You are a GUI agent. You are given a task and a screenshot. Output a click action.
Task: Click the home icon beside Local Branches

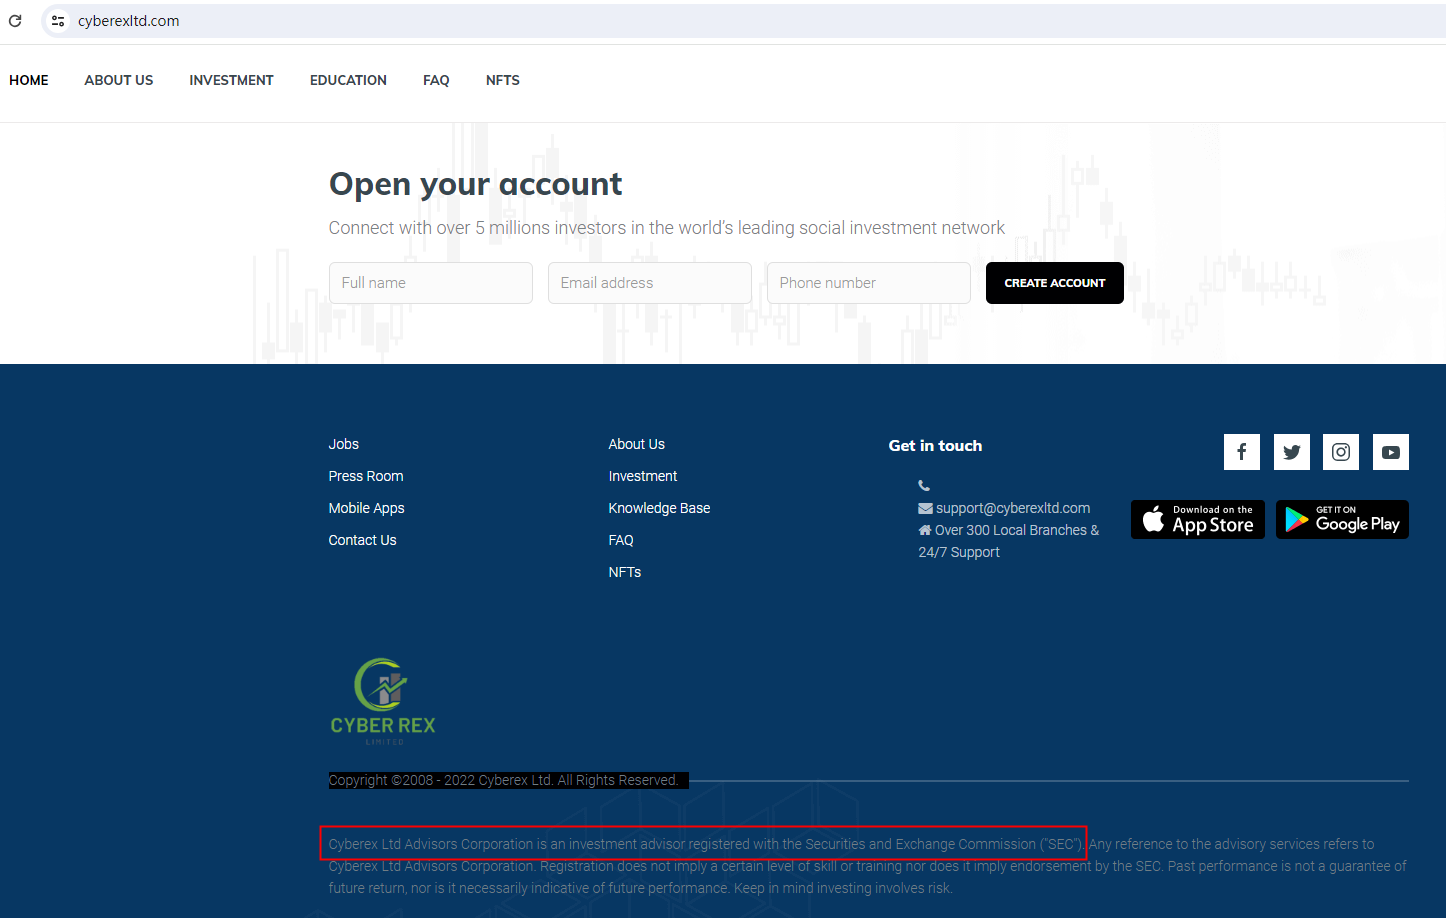click(x=925, y=530)
